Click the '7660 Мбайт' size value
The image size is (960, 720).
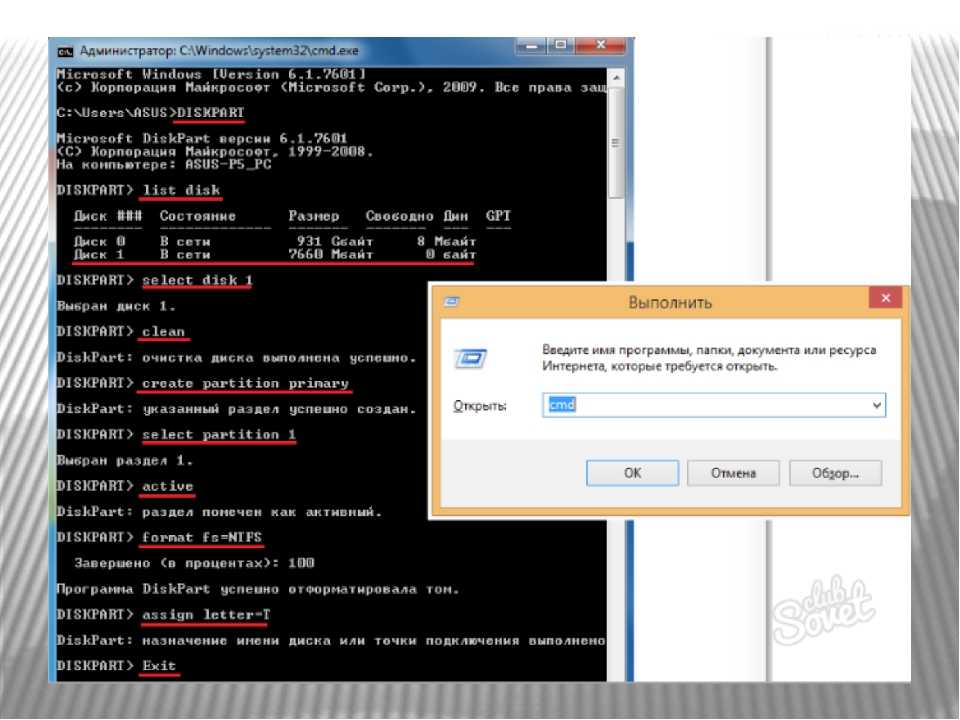click(x=331, y=254)
